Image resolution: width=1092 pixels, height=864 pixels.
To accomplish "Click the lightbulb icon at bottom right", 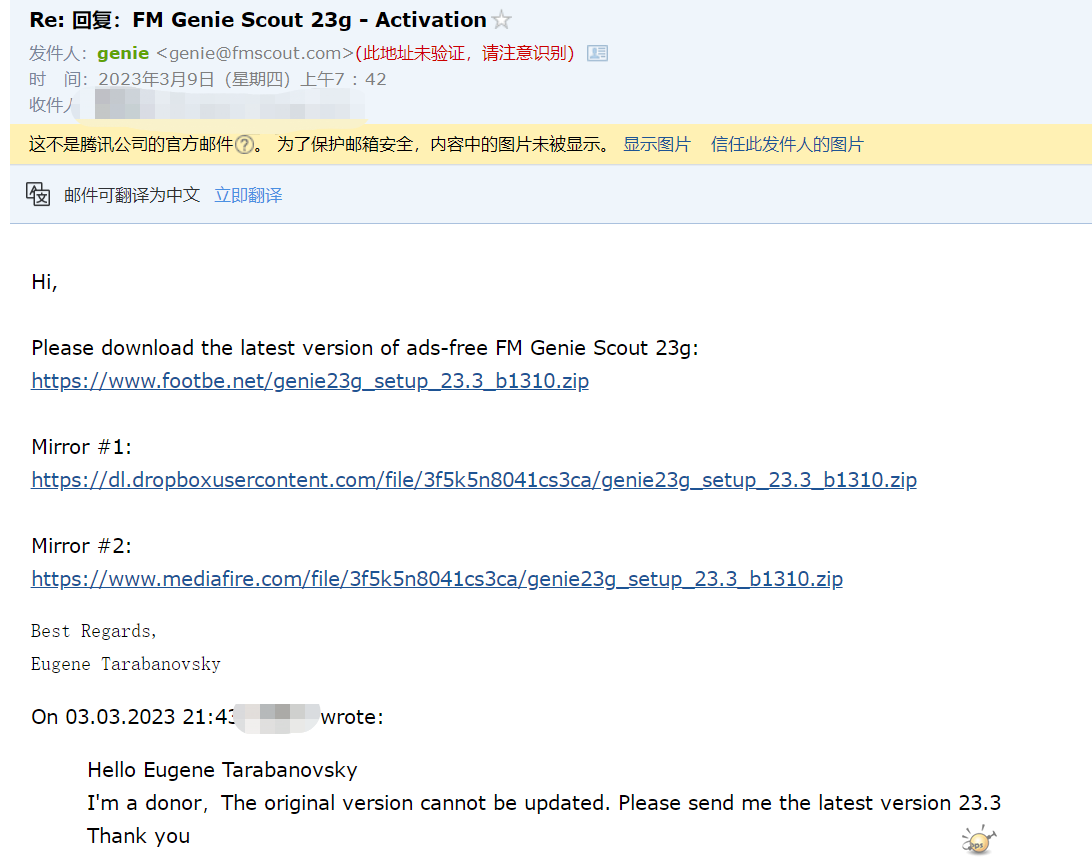I will (x=978, y=839).
